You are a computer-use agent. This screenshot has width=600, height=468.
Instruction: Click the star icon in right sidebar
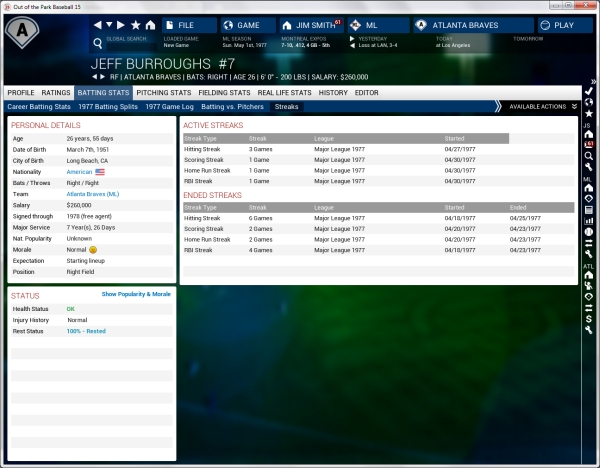pos(589,113)
